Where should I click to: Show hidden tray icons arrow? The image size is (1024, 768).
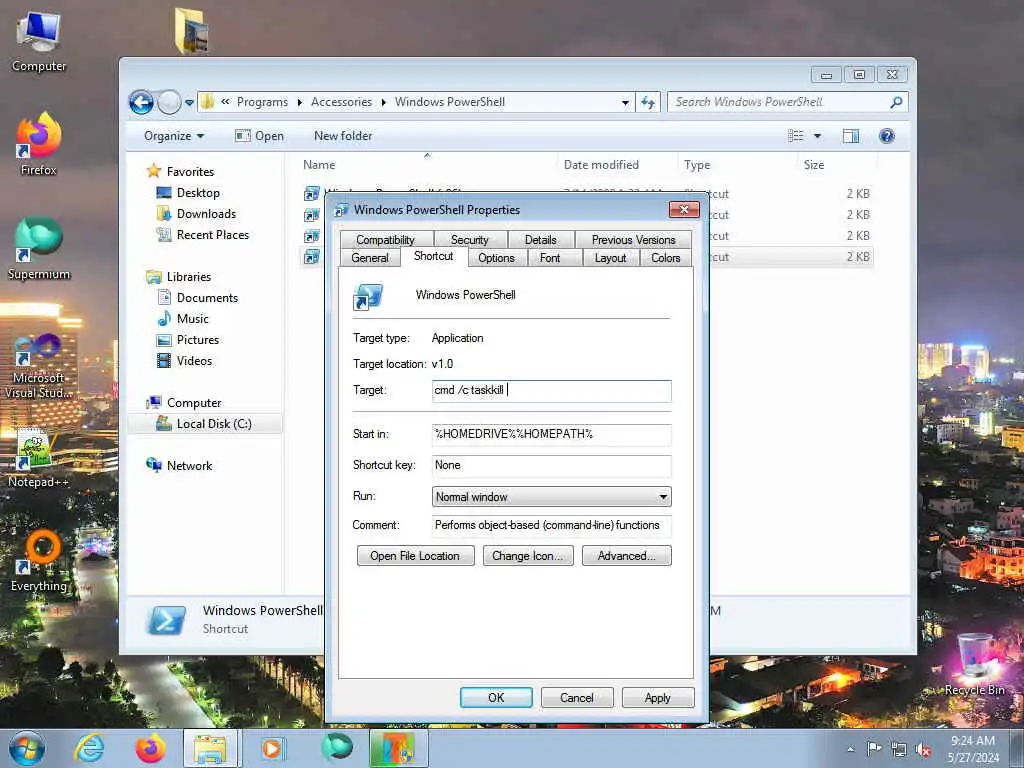850,749
